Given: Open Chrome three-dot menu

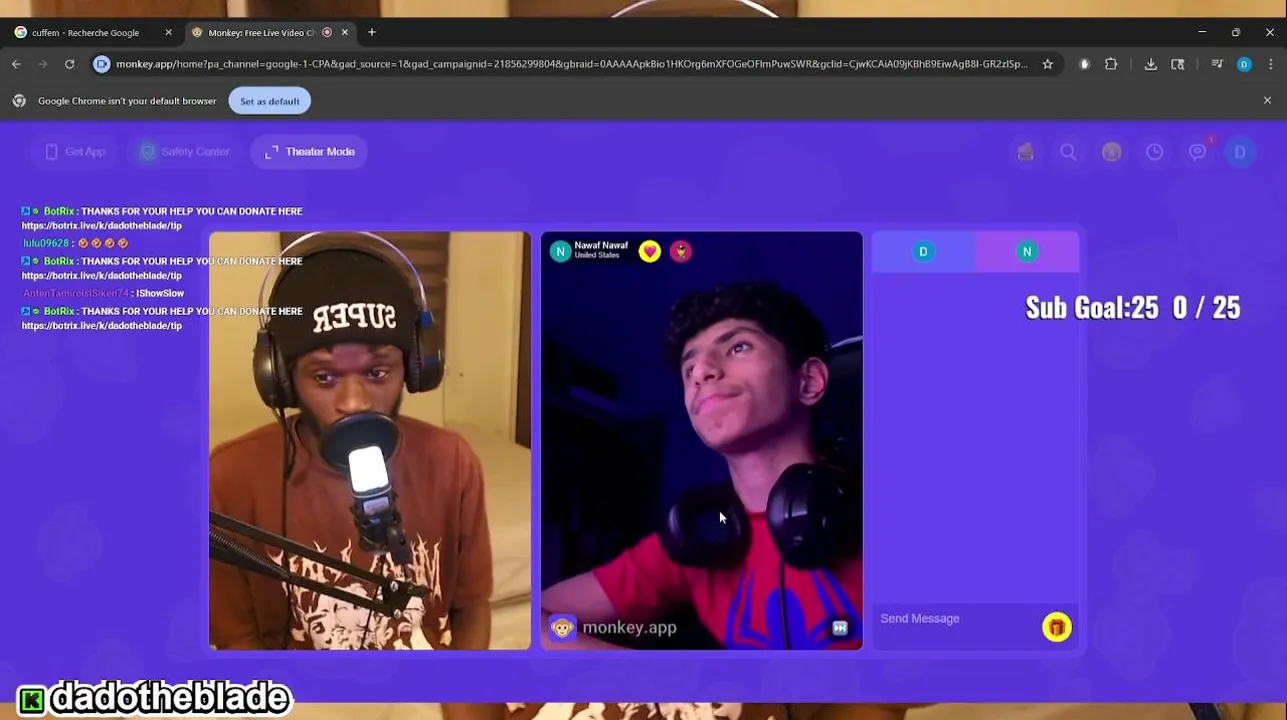Looking at the screenshot, I should pos(1271,64).
